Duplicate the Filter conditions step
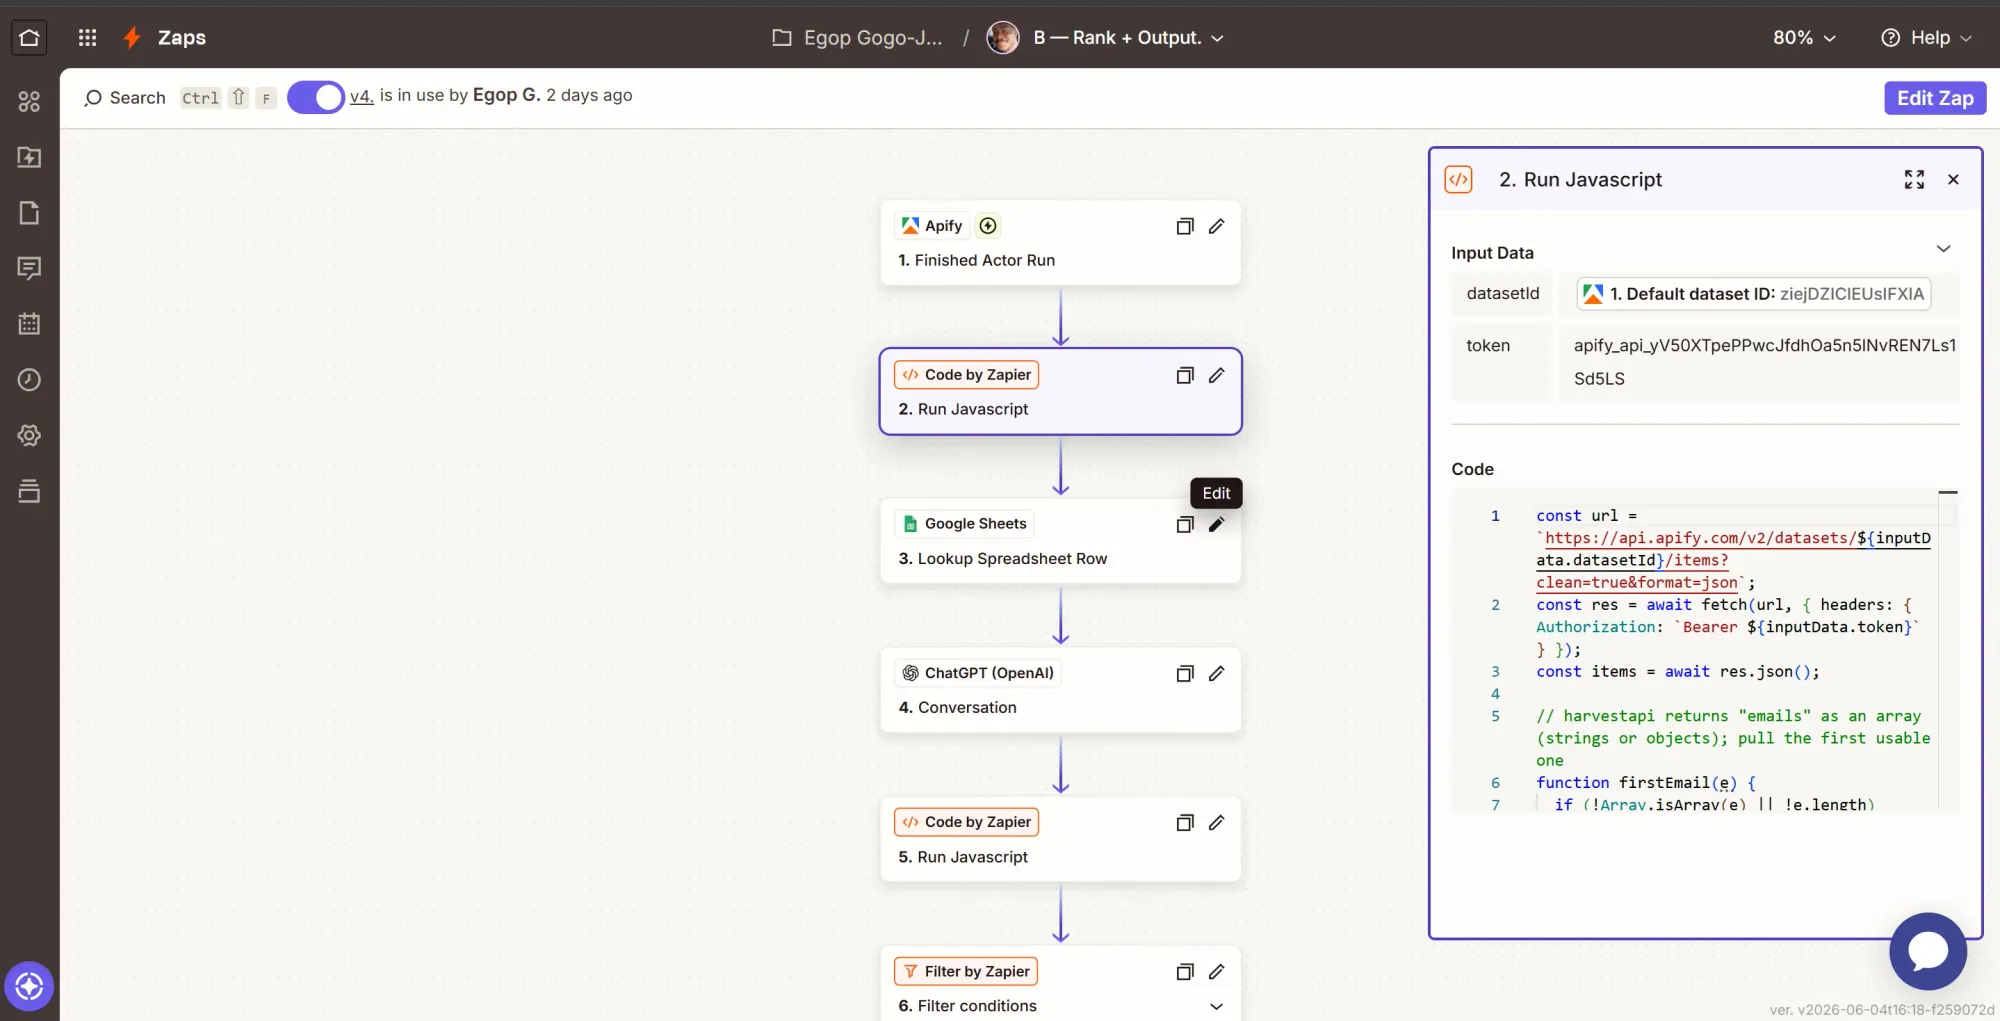Screen dimensions: 2000x1021 pos(1185,971)
